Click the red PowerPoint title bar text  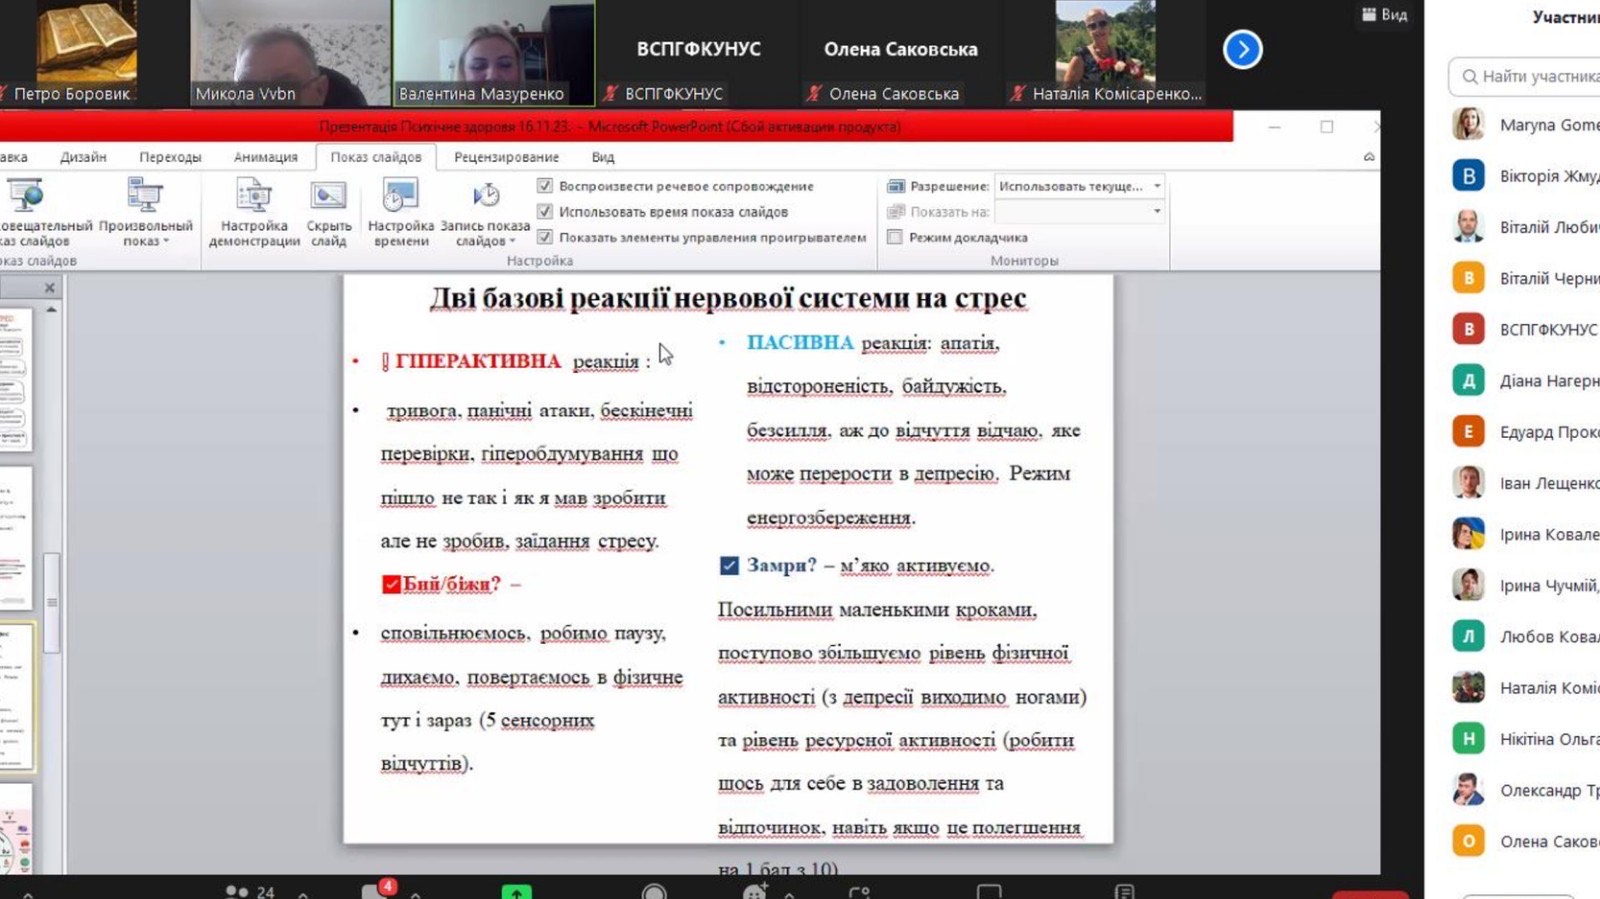pyautogui.click(x=610, y=127)
